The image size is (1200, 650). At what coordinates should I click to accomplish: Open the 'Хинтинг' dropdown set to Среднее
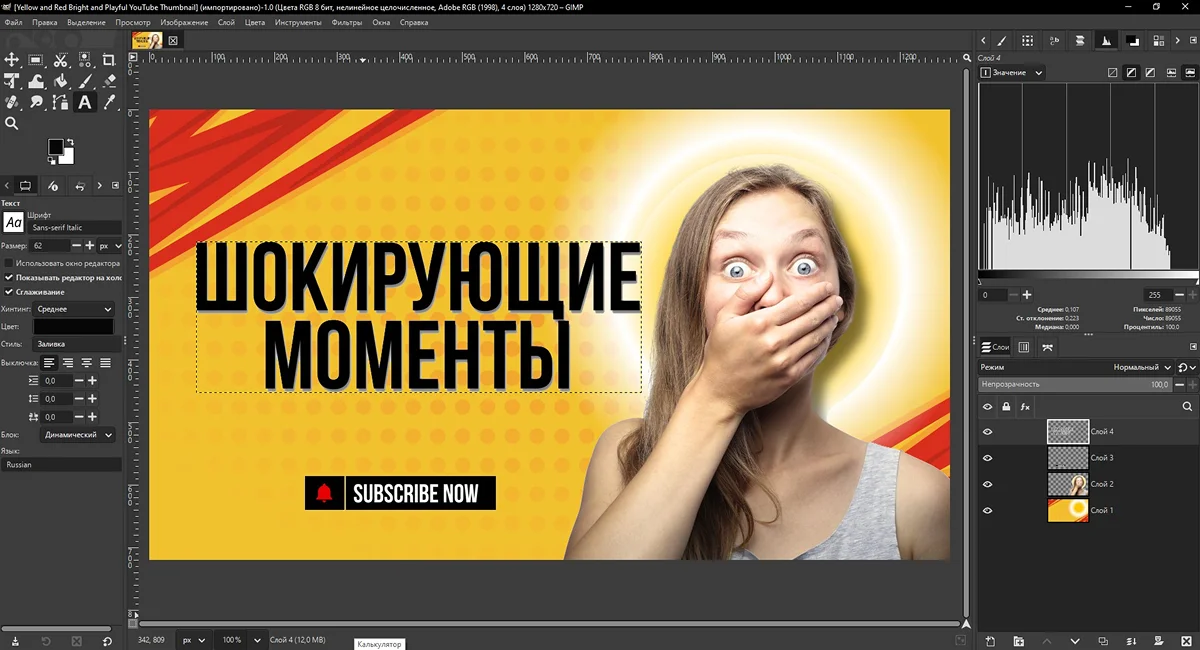click(x=75, y=310)
